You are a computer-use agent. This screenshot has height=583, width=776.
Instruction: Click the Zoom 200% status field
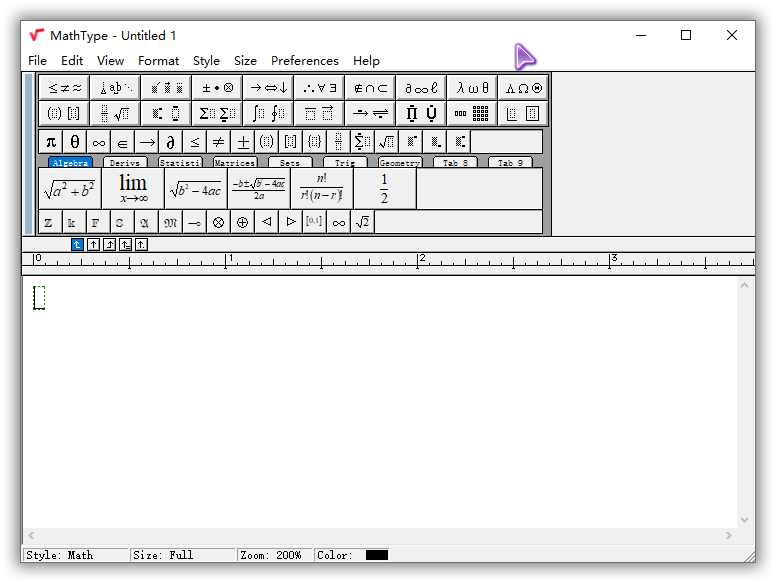coord(273,555)
